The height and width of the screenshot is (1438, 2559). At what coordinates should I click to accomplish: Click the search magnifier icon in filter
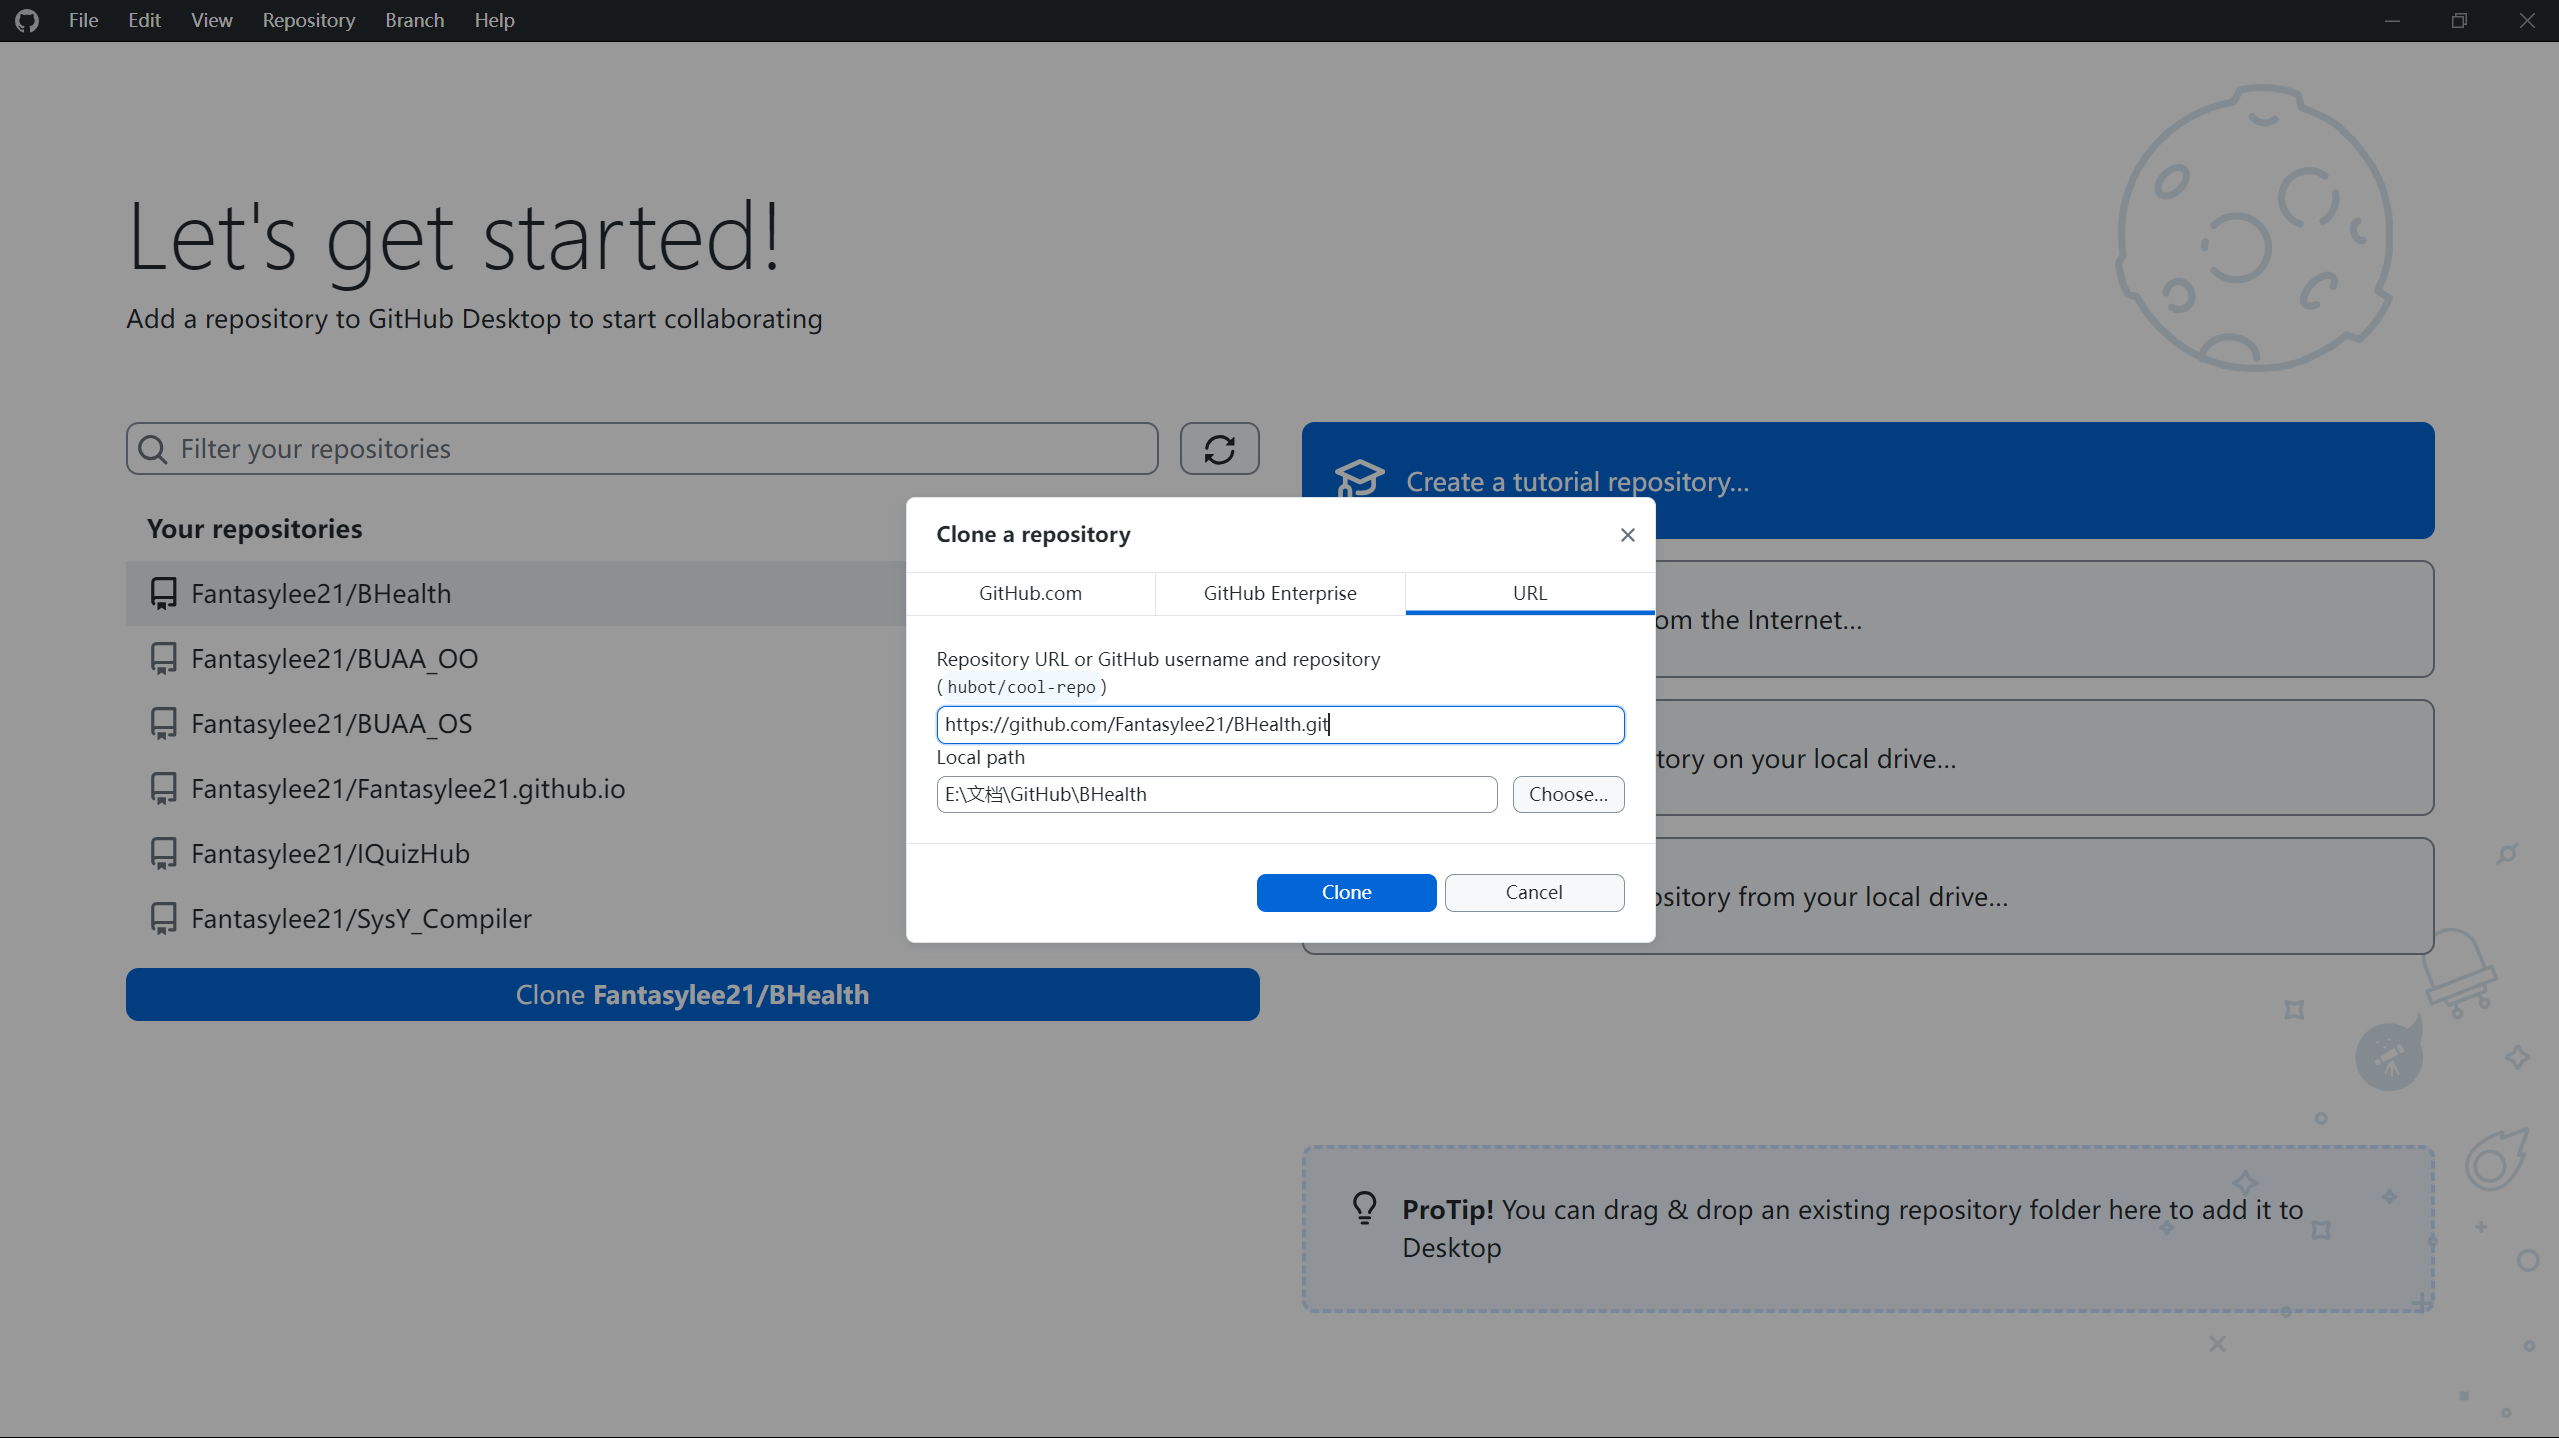pyautogui.click(x=153, y=449)
